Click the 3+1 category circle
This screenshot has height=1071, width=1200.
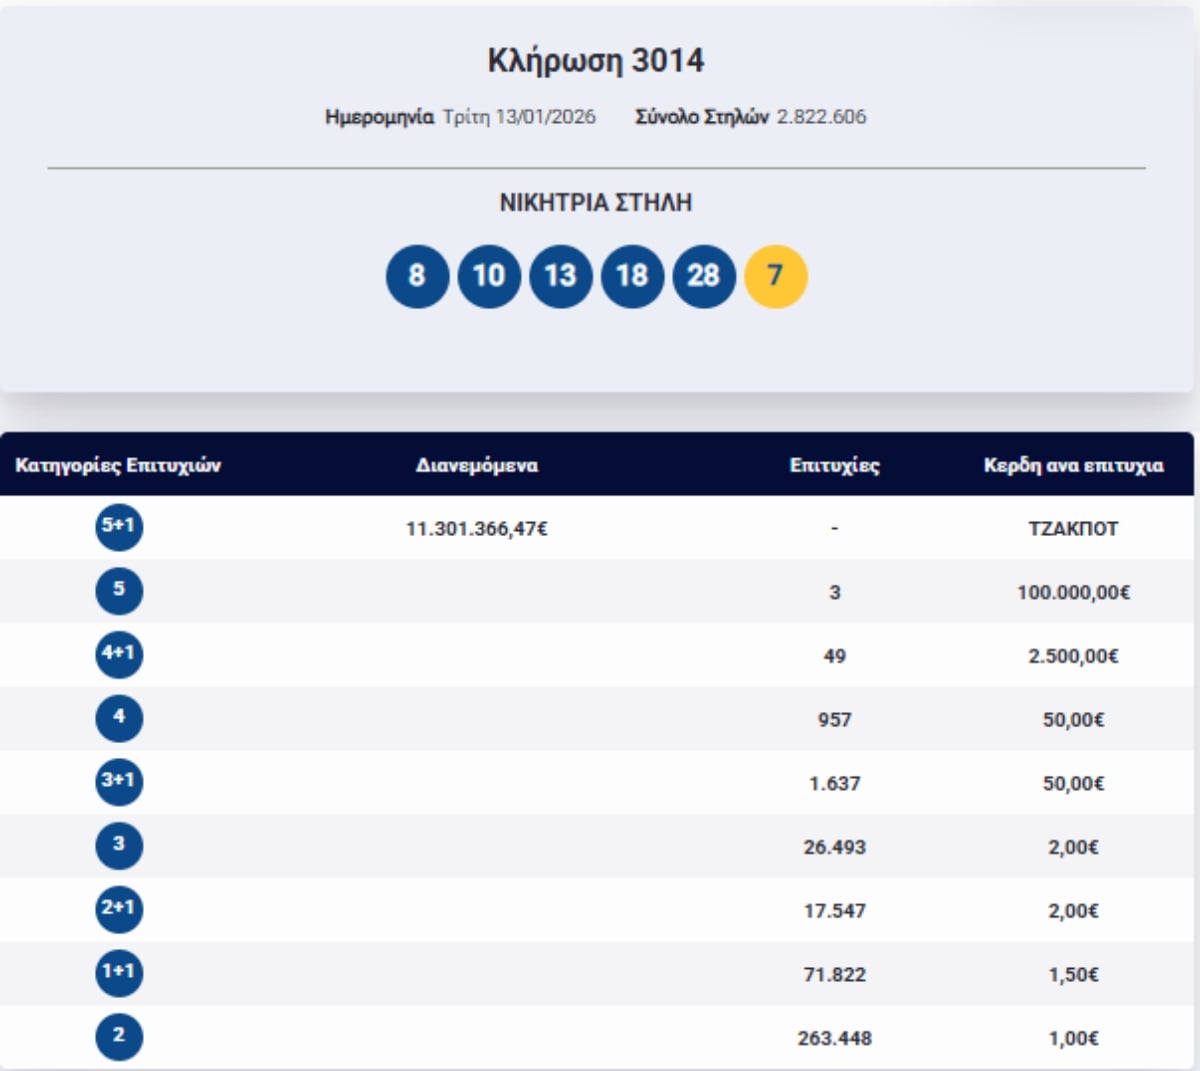pyautogui.click(x=119, y=781)
